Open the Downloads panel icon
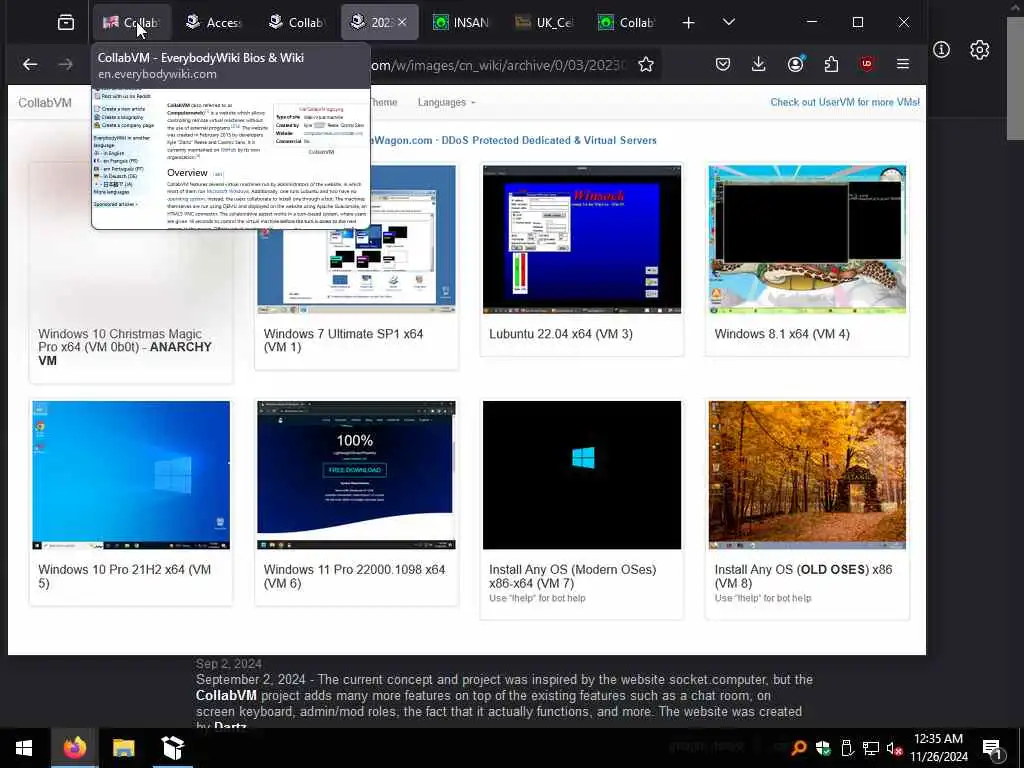1024x768 pixels. pyautogui.click(x=758, y=64)
